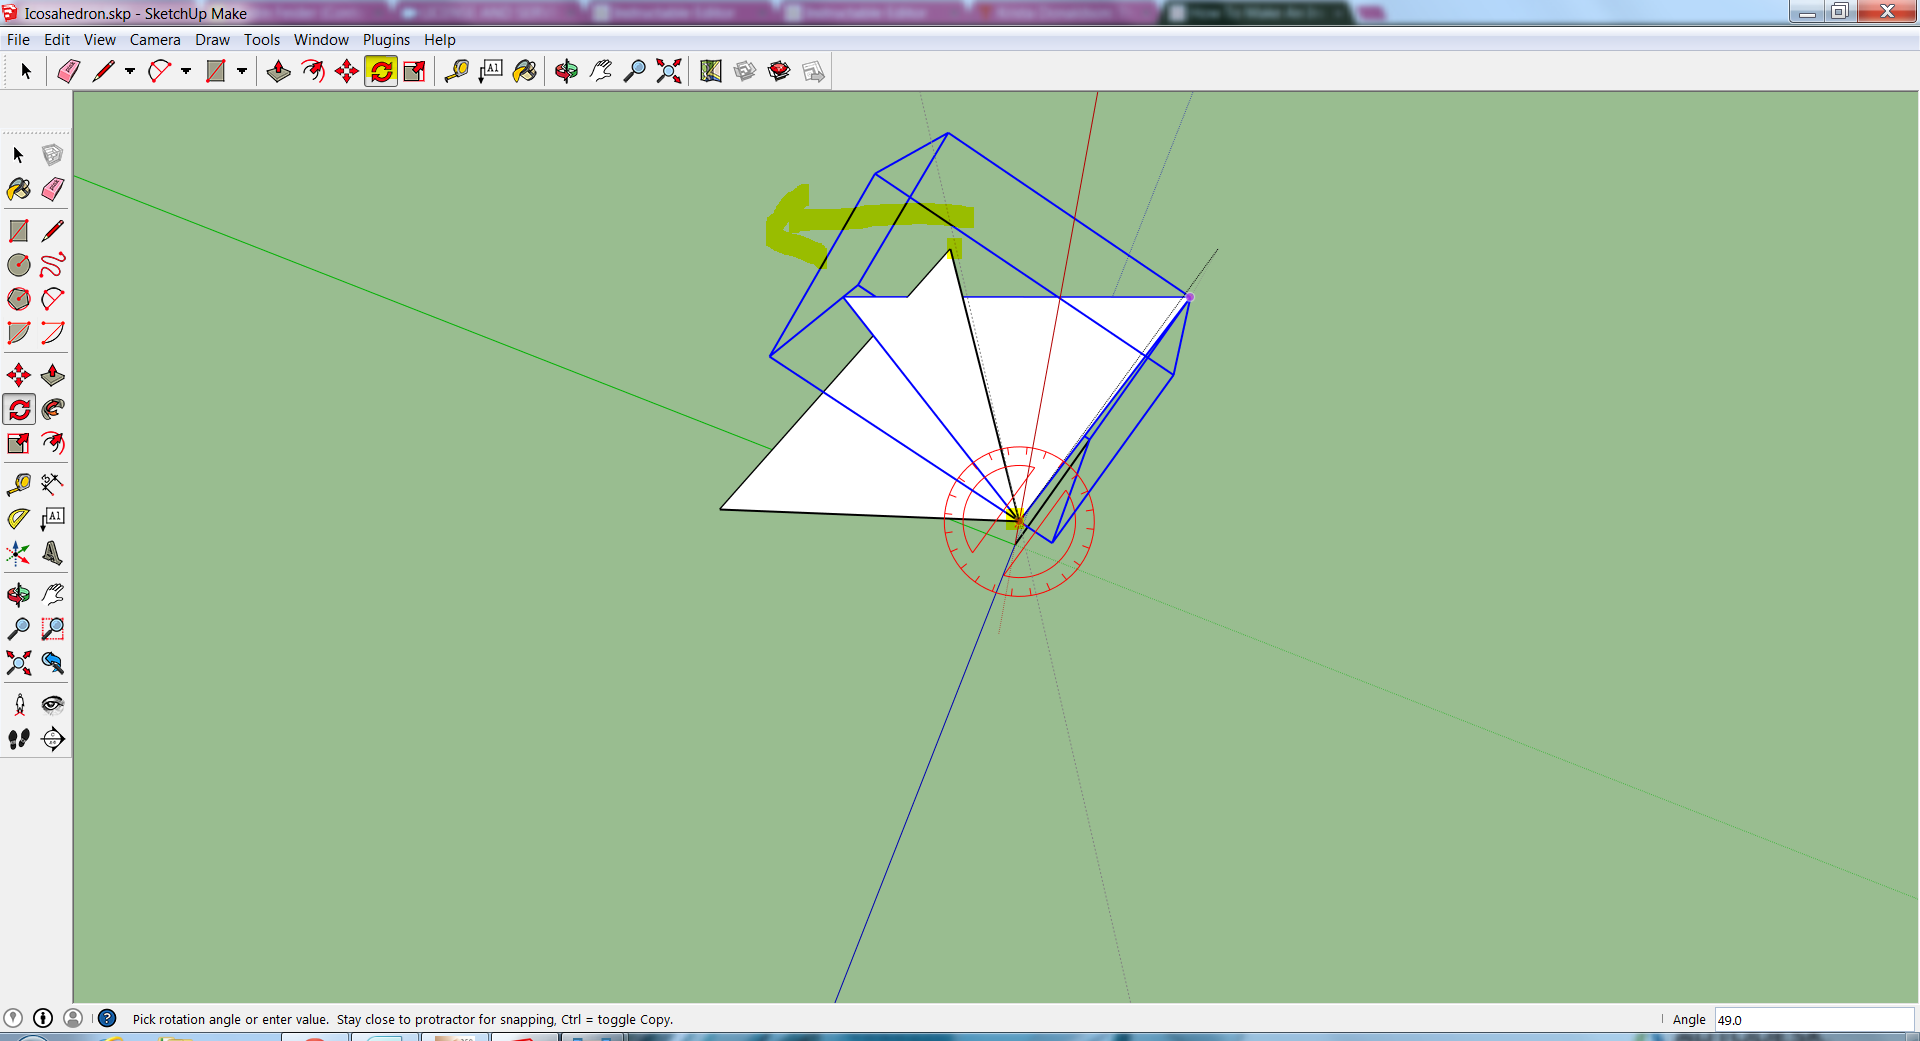Click Zoom Extents in top toolbar
Image resolution: width=1920 pixels, height=1041 pixels.
668,71
